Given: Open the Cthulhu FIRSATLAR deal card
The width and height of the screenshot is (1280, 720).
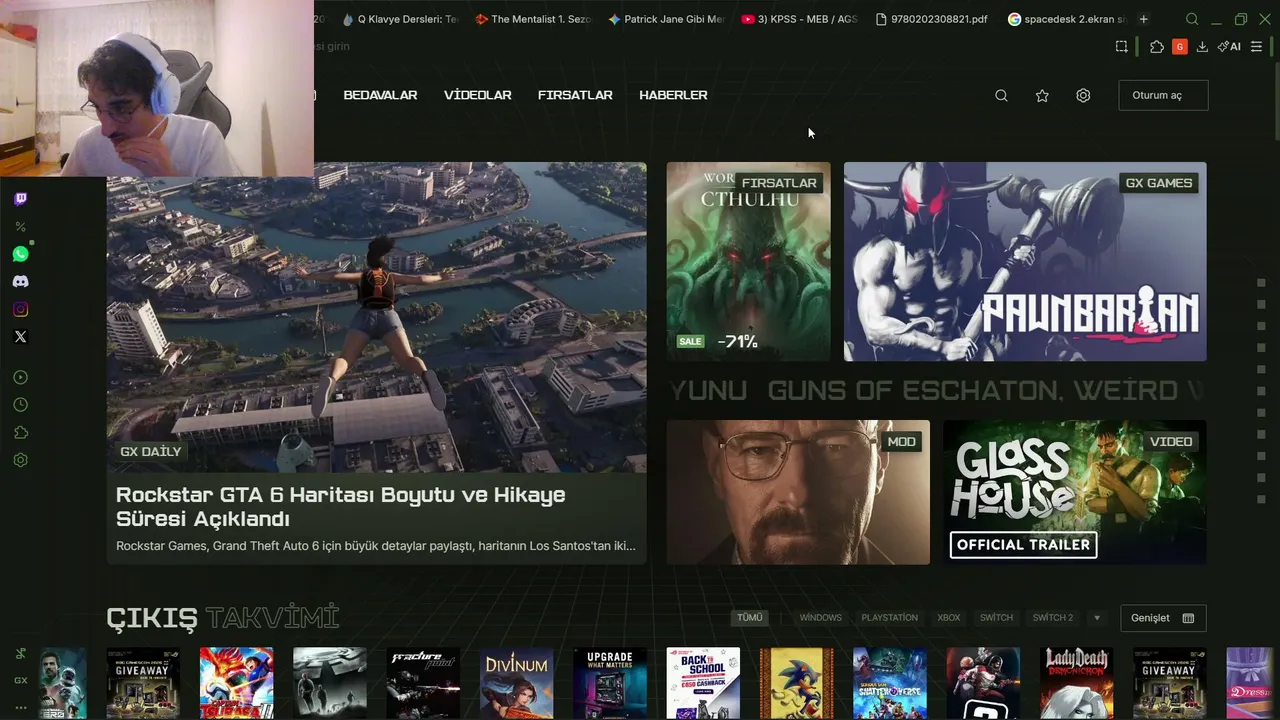Looking at the screenshot, I should [x=749, y=261].
